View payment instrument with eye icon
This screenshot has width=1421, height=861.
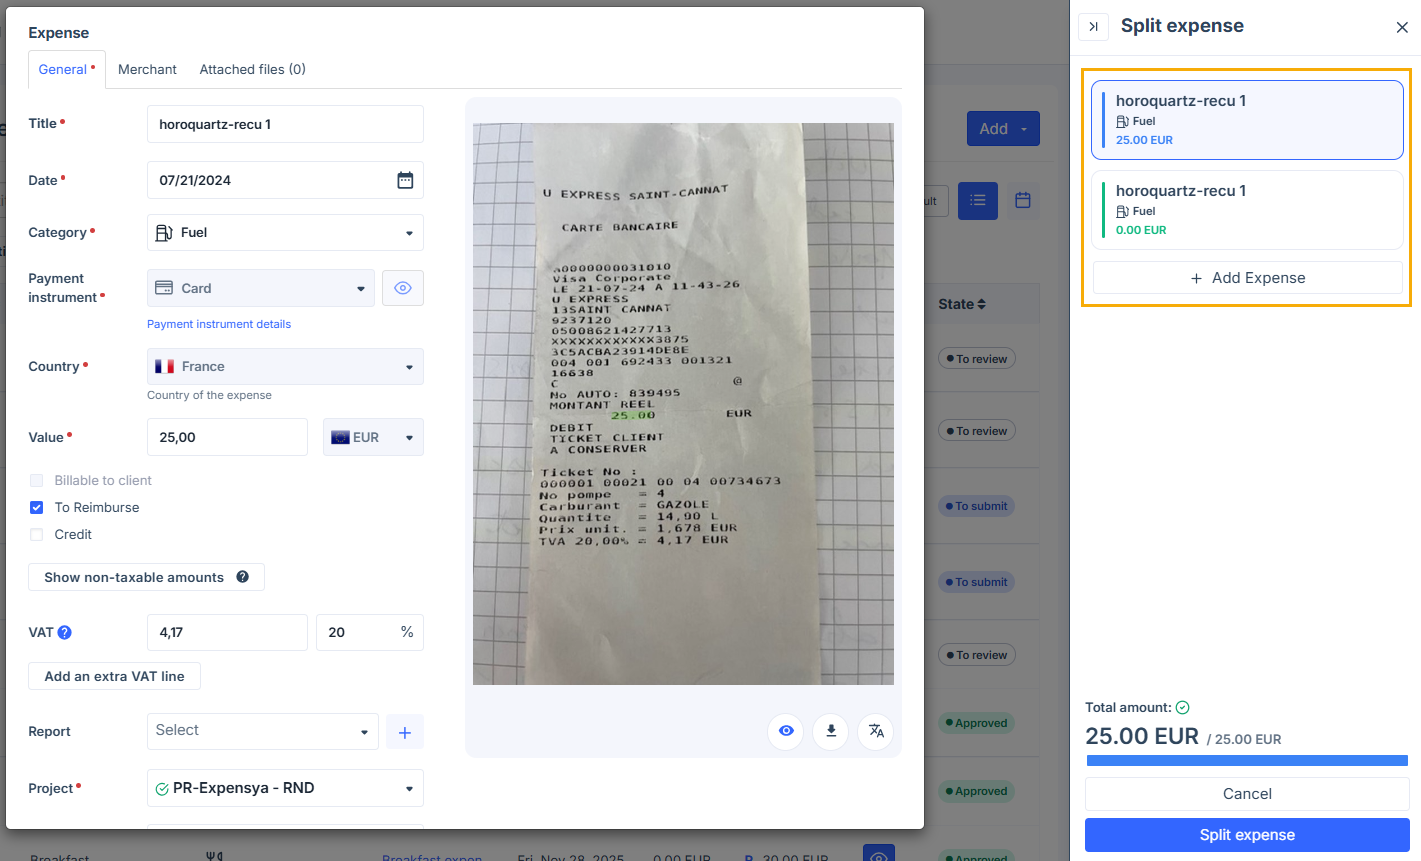(x=403, y=288)
